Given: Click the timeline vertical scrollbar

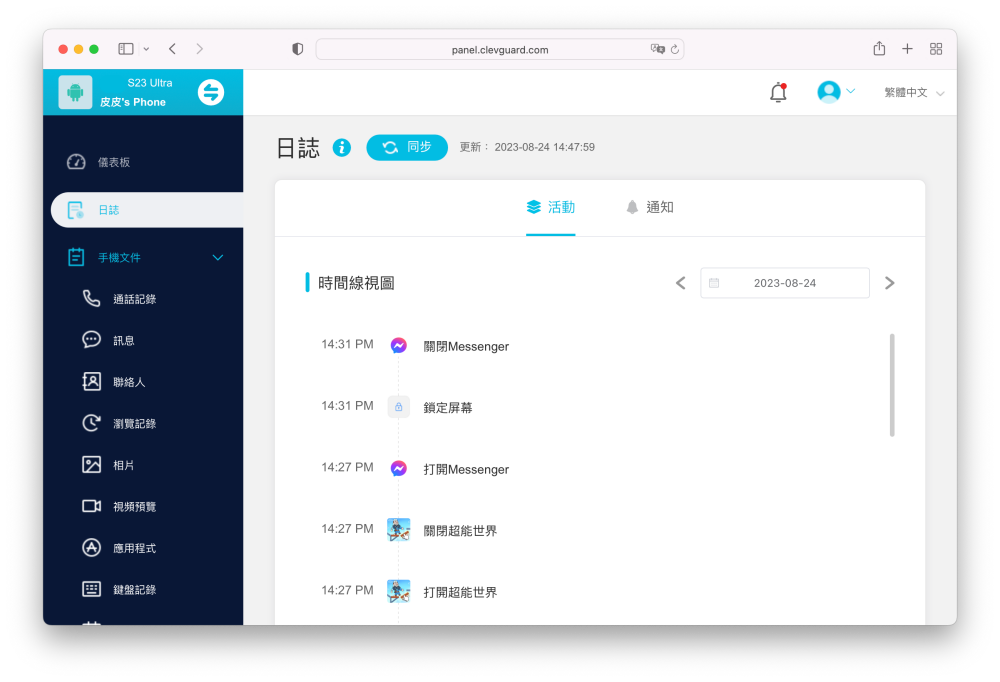Looking at the screenshot, I should pos(892,385).
